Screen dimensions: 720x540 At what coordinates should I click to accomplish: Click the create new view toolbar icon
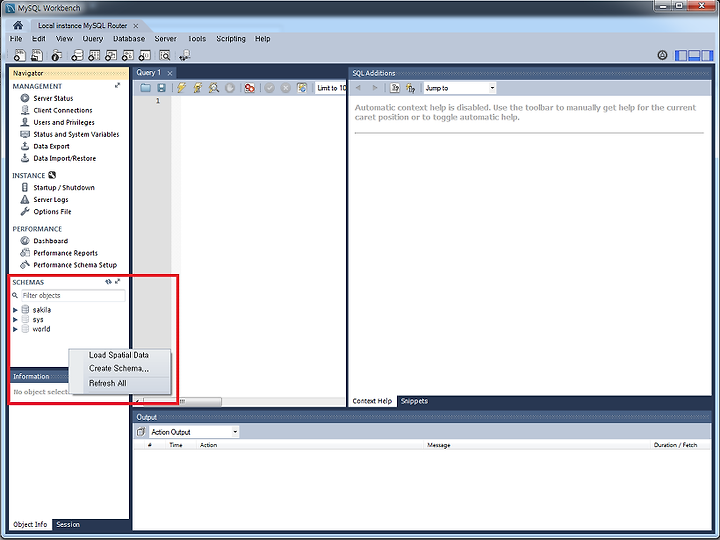pyautogui.click(x=111, y=56)
